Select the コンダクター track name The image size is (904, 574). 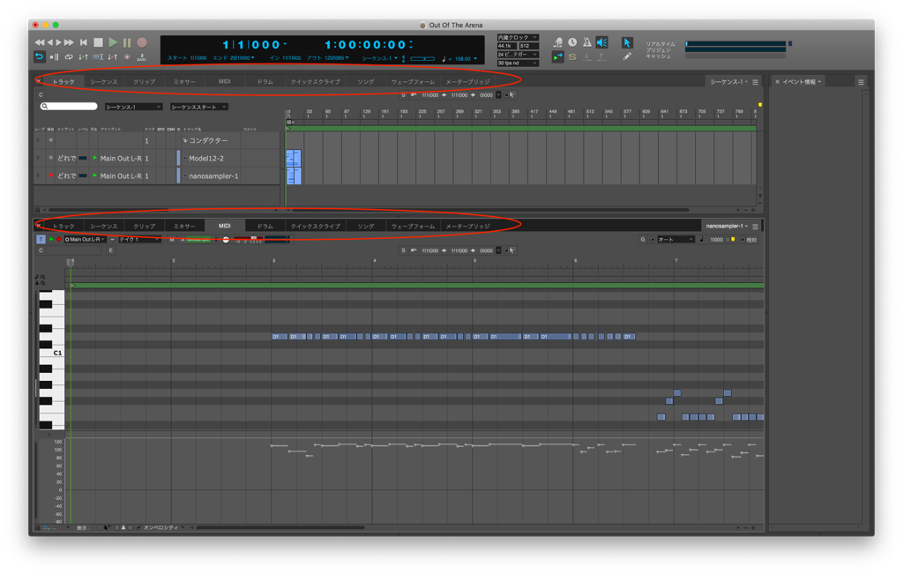(208, 141)
